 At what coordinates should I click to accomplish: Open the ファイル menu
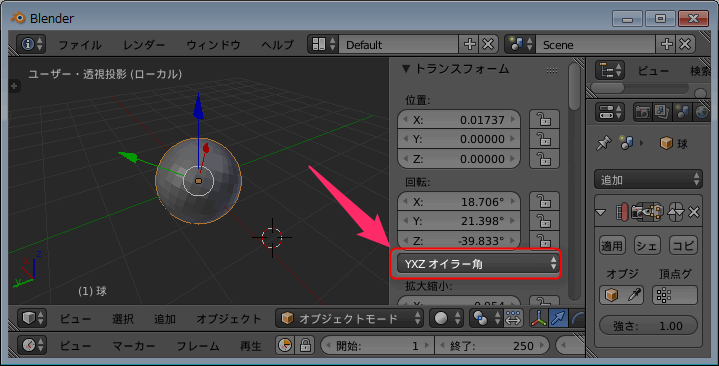tap(80, 44)
